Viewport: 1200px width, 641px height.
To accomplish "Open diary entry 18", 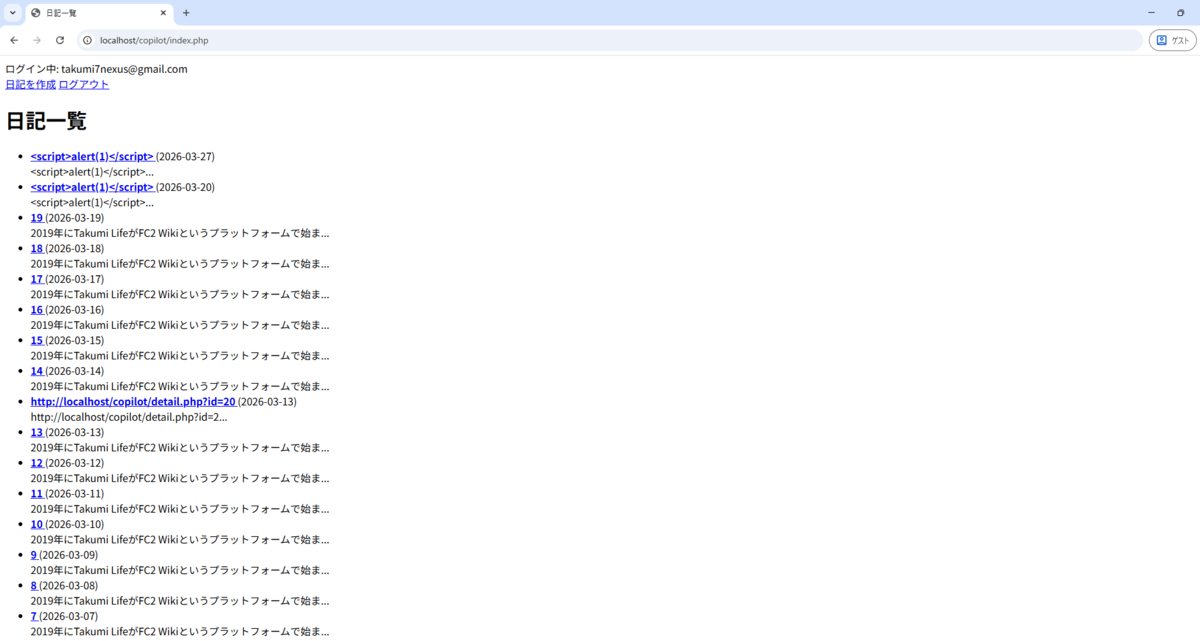I will point(37,249).
